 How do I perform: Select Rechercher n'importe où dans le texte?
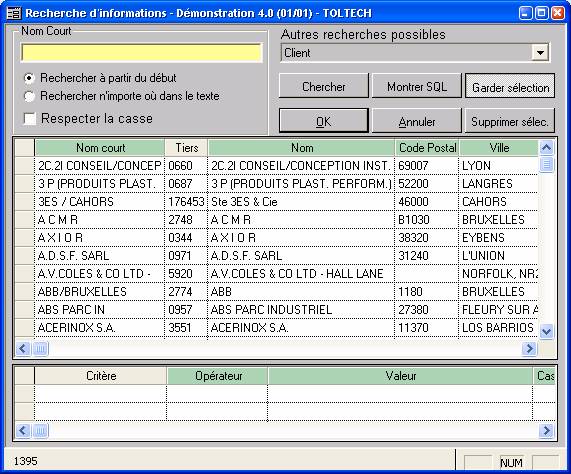coord(29,96)
